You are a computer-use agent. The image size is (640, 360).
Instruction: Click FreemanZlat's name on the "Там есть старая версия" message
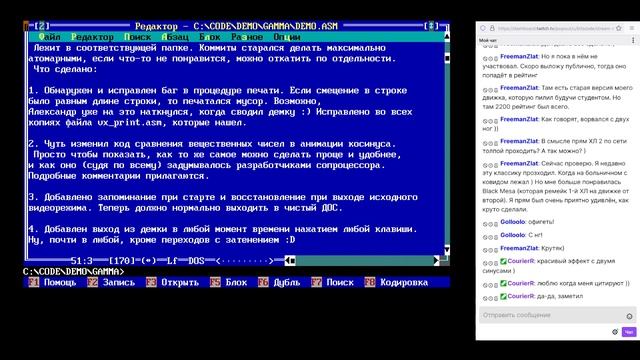point(519,88)
